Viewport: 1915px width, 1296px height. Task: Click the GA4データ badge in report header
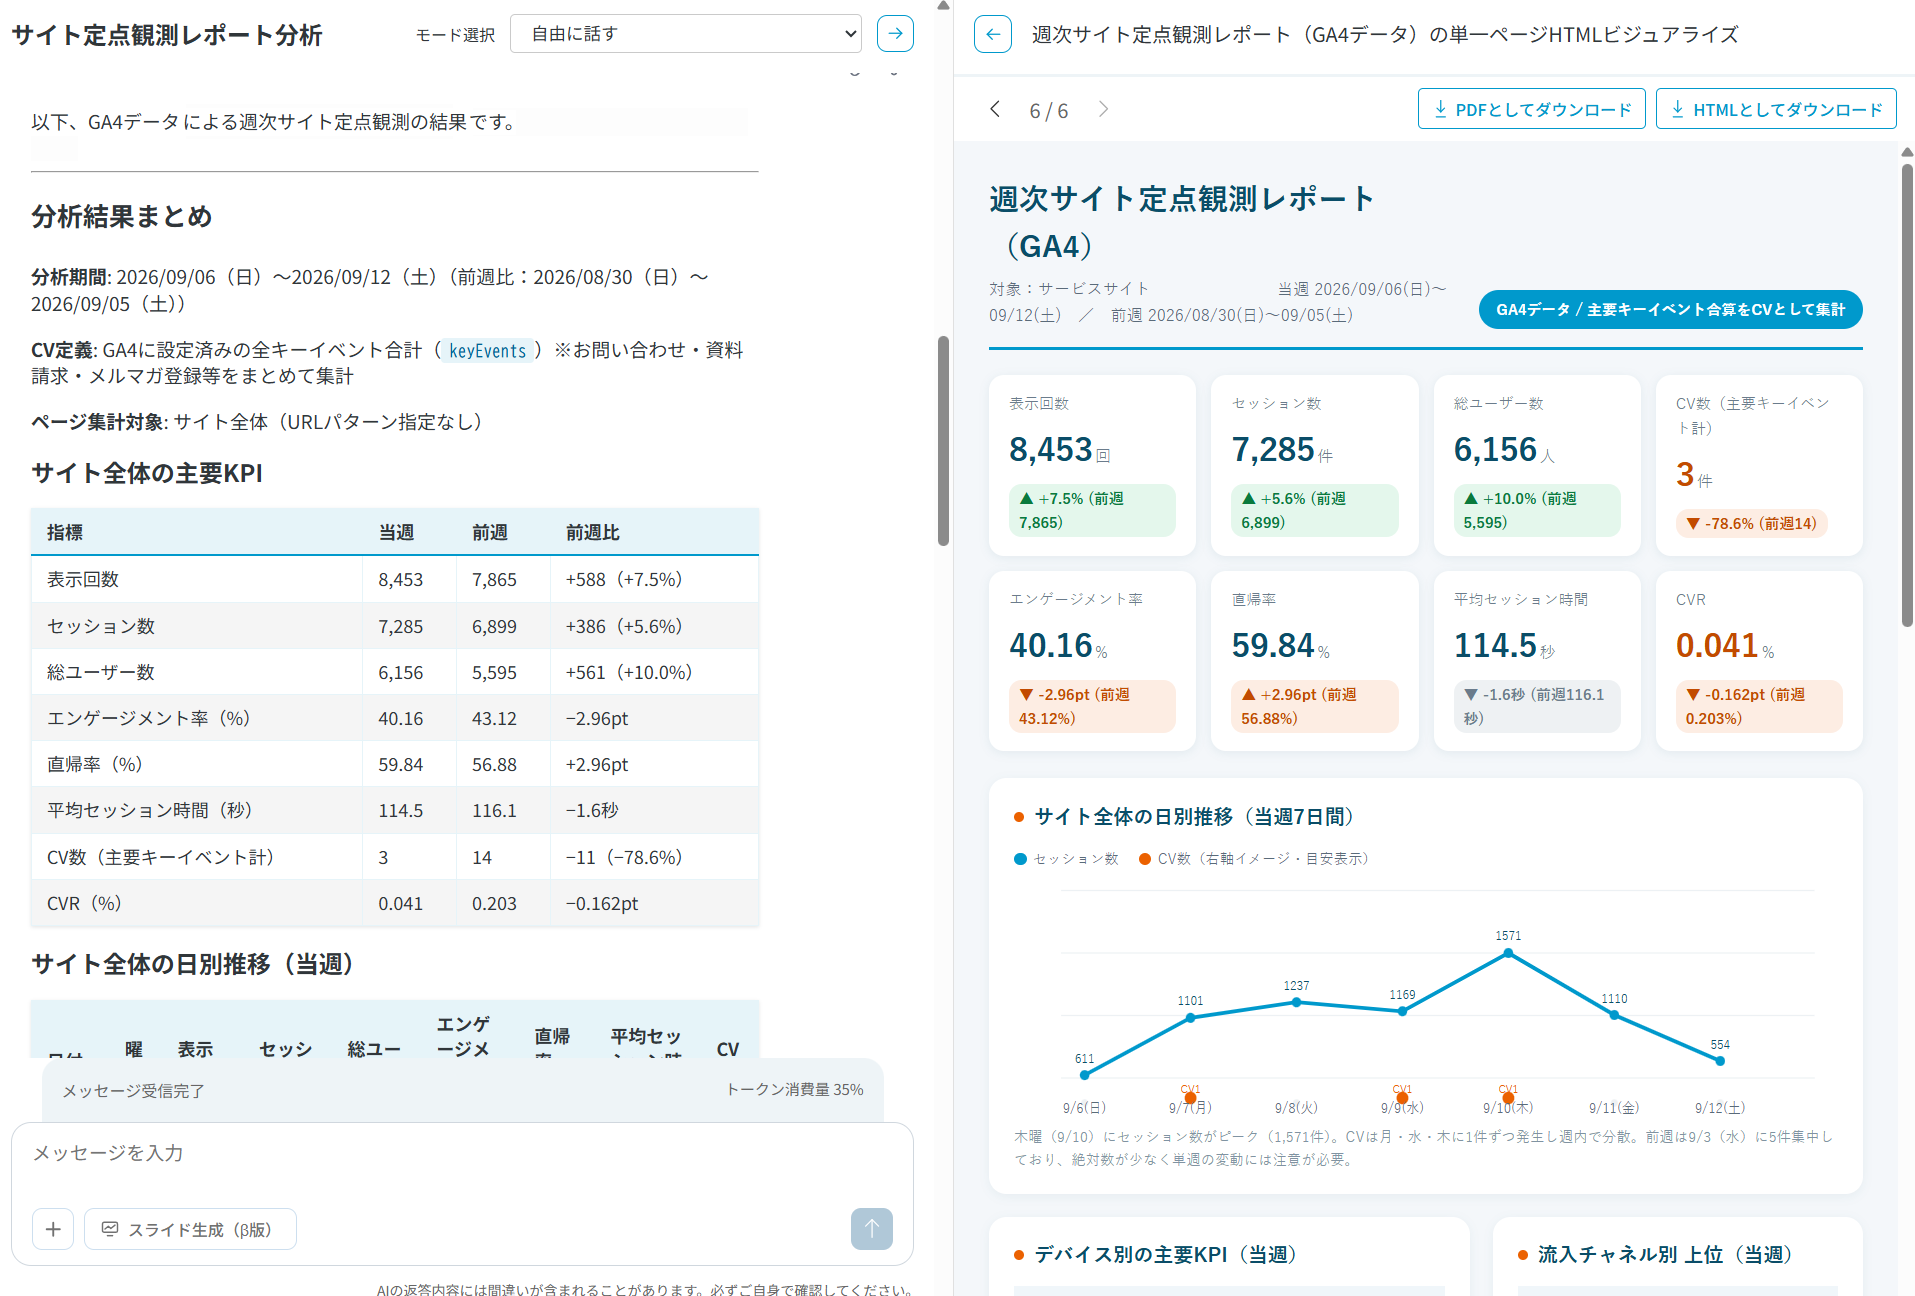1670,309
